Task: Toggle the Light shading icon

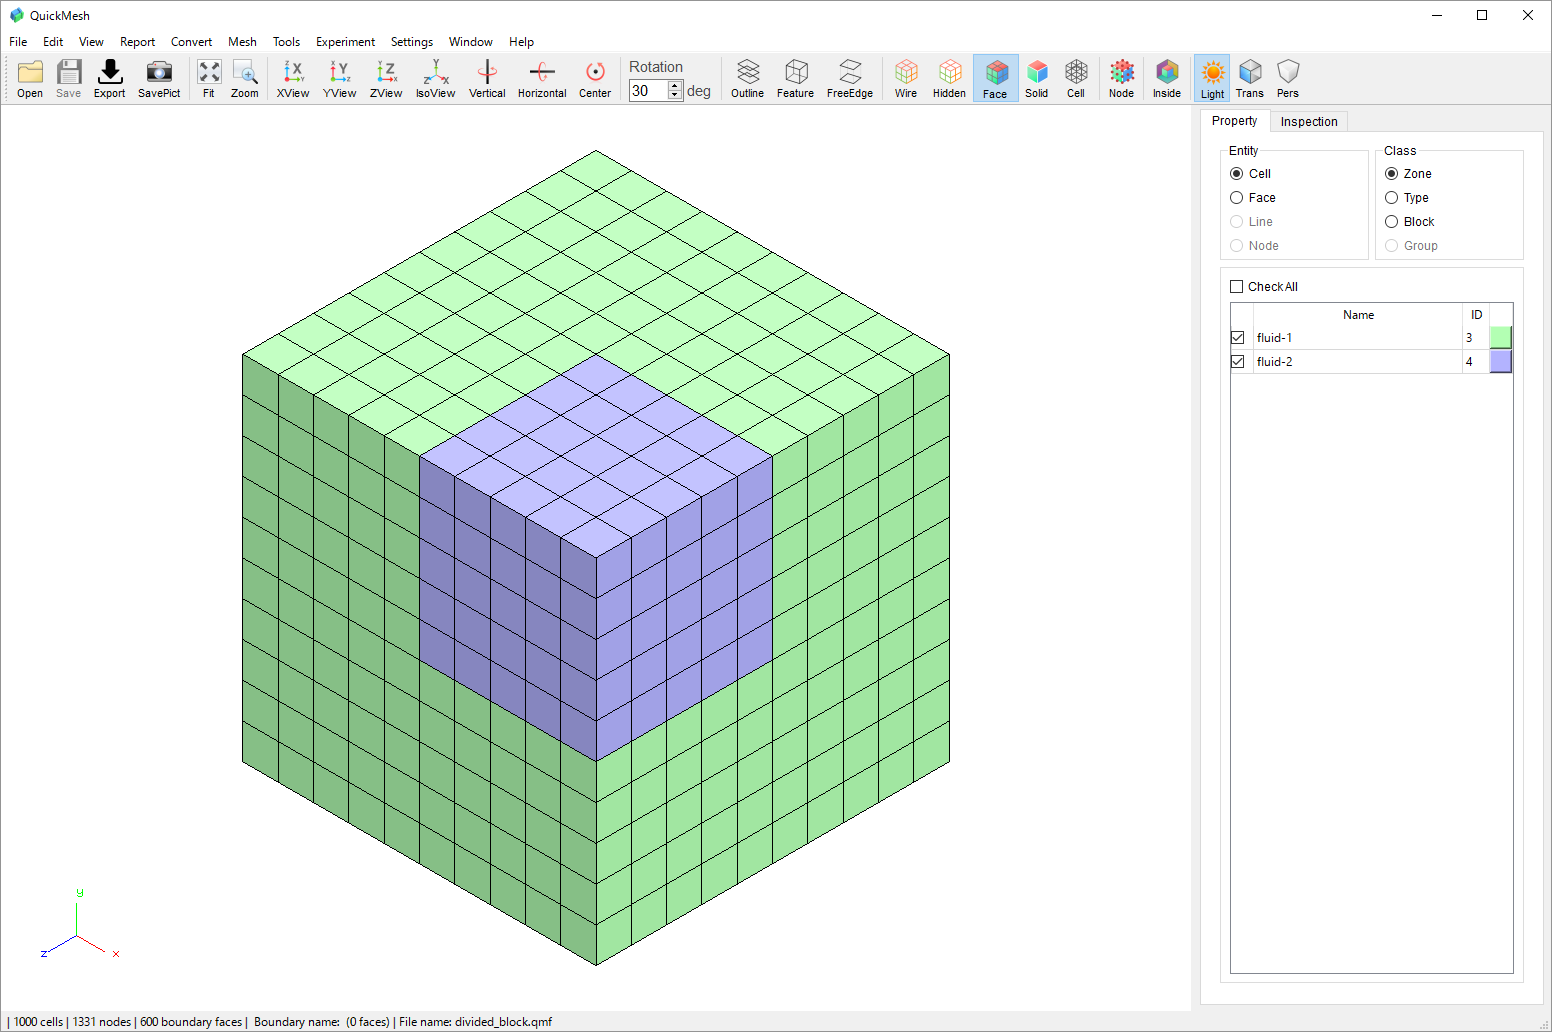Action: pyautogui.click(x=1212, y=78)
